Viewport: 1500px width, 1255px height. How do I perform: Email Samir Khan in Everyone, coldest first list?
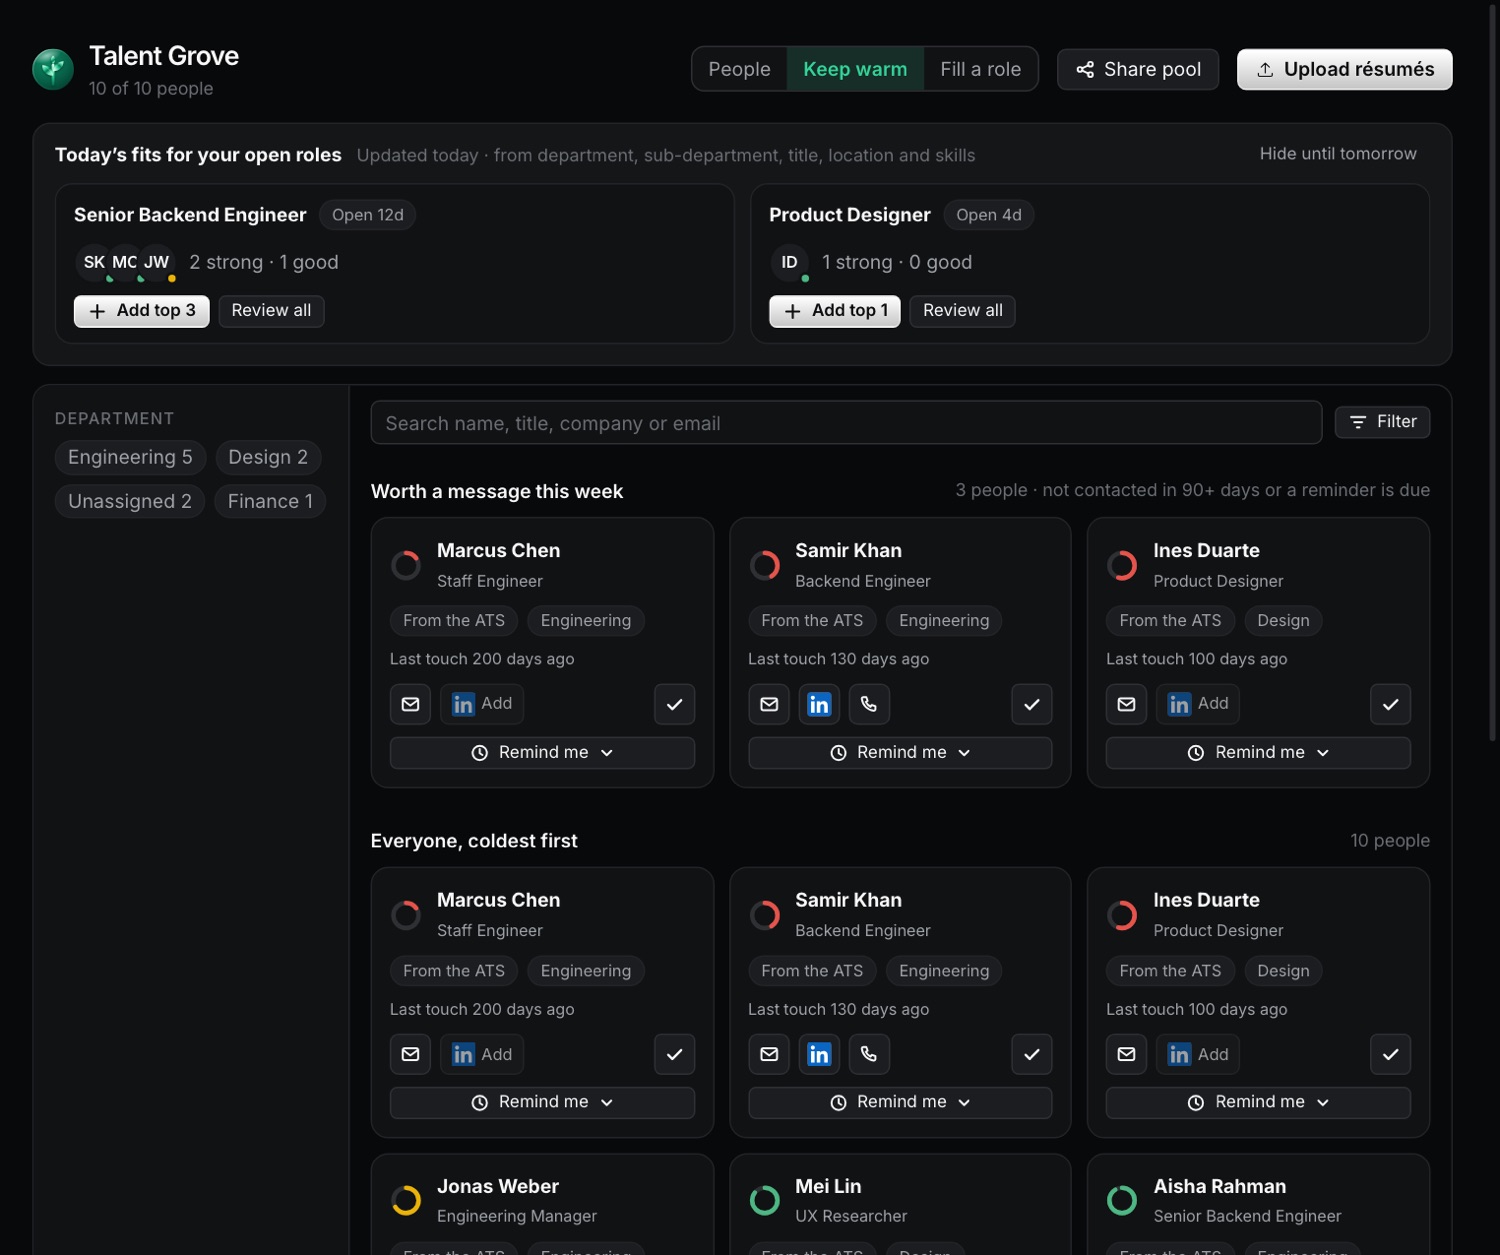coord(769,1054)
